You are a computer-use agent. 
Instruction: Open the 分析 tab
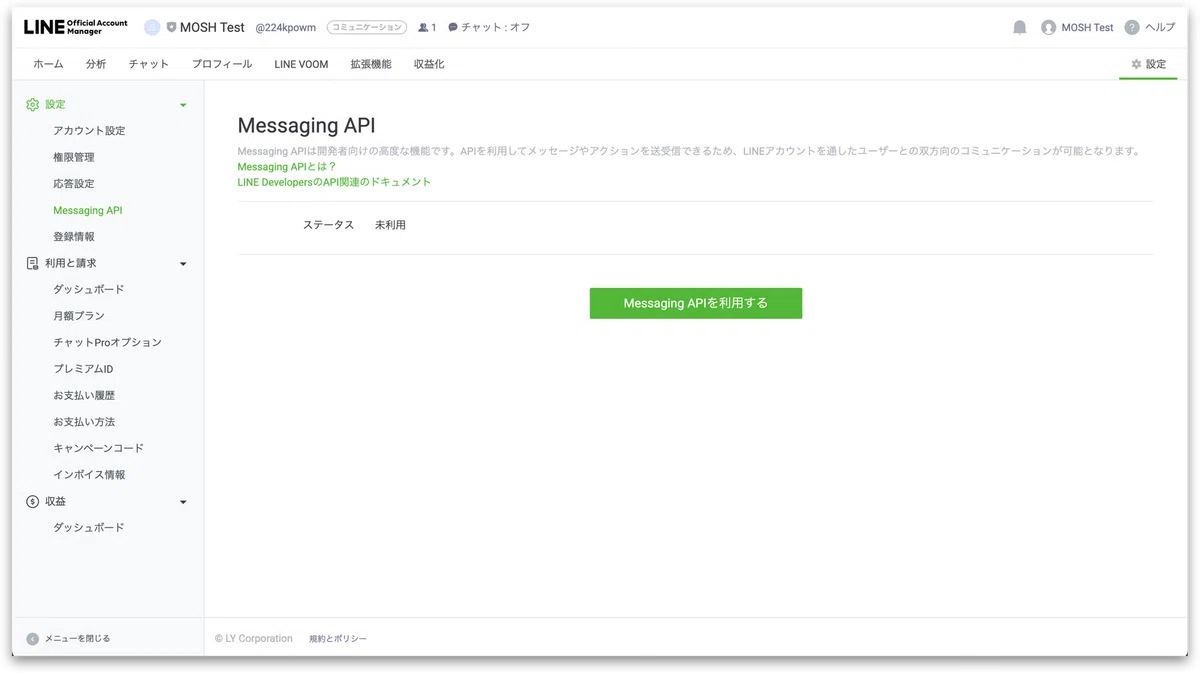pos(96,64)
